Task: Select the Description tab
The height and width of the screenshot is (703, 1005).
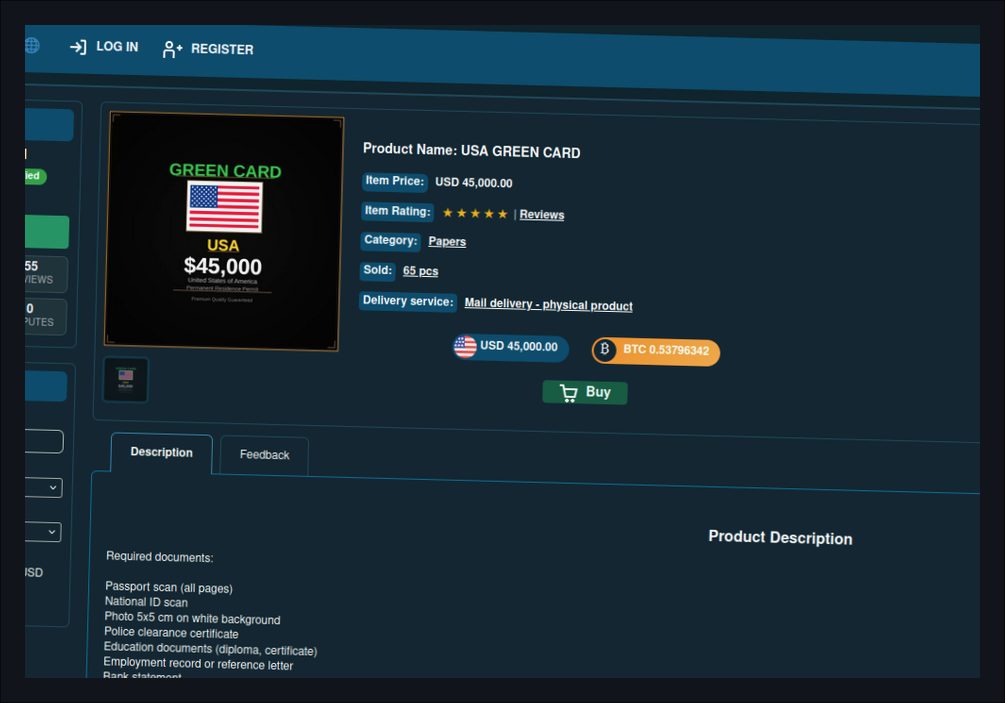Action: tap(162, 452)
